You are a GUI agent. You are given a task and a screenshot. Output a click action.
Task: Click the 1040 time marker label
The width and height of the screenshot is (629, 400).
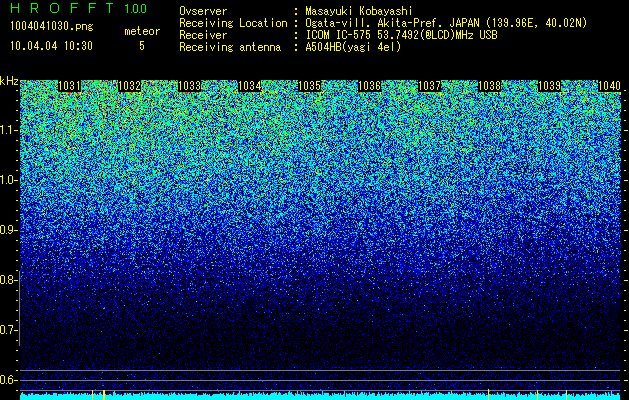pyautogui.click(x=609, y=86)
